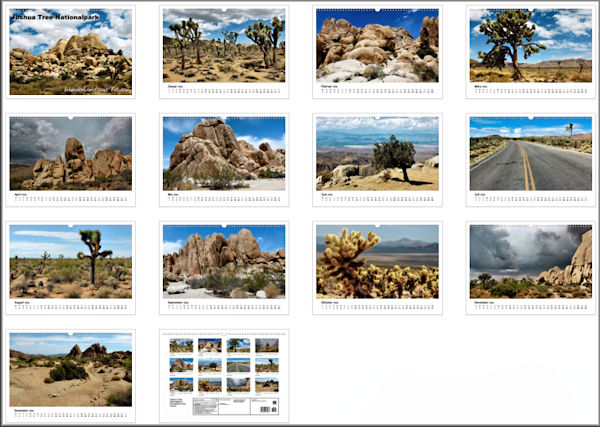Select the Oktober page with cholla cactus
The image size is (600, 427).
point(377,260)
